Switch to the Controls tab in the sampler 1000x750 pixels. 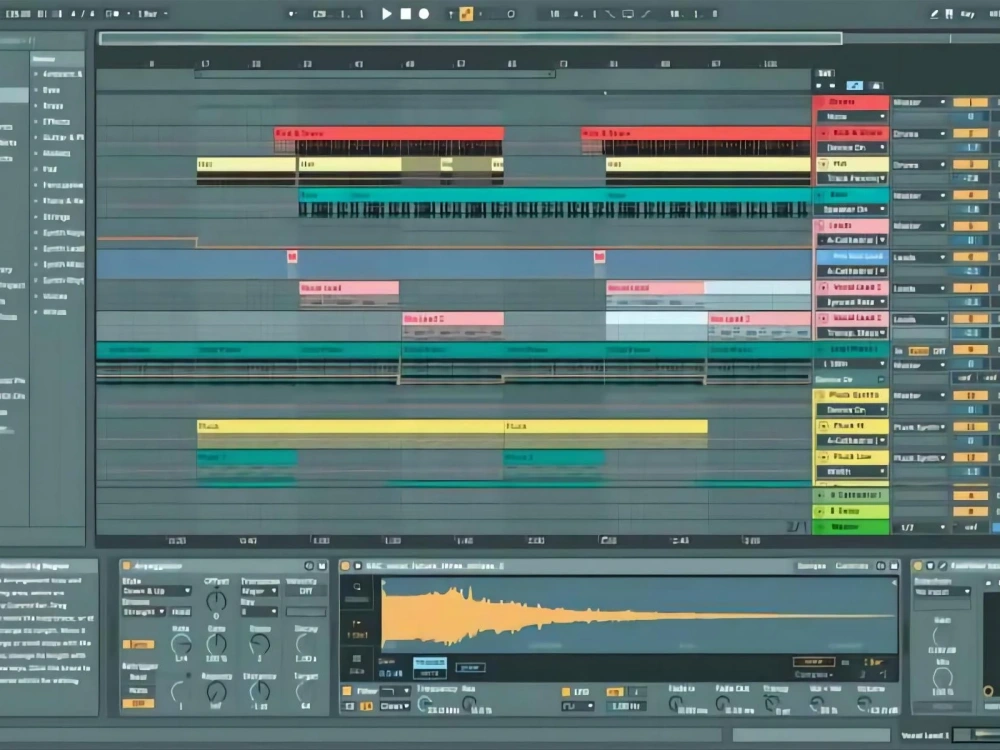pos(852,566)
